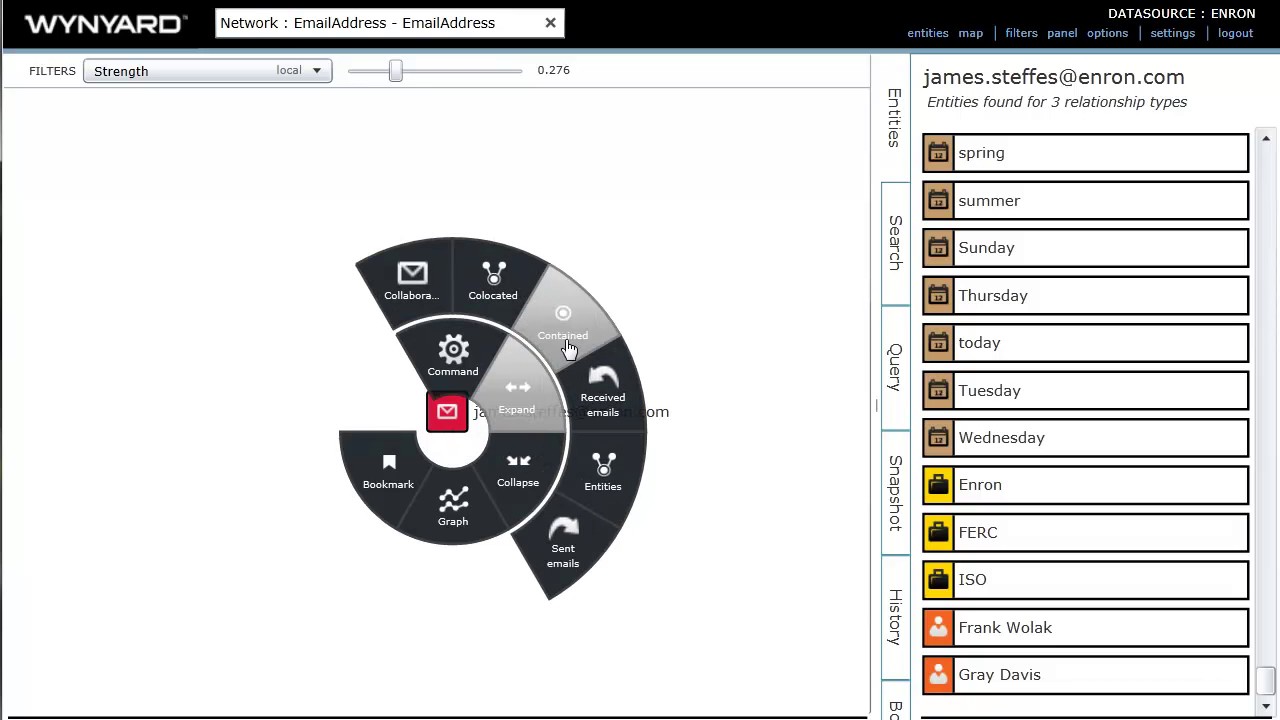Click the entities link in header
This screenshot has height=720, width=1280.
[927, 33]
